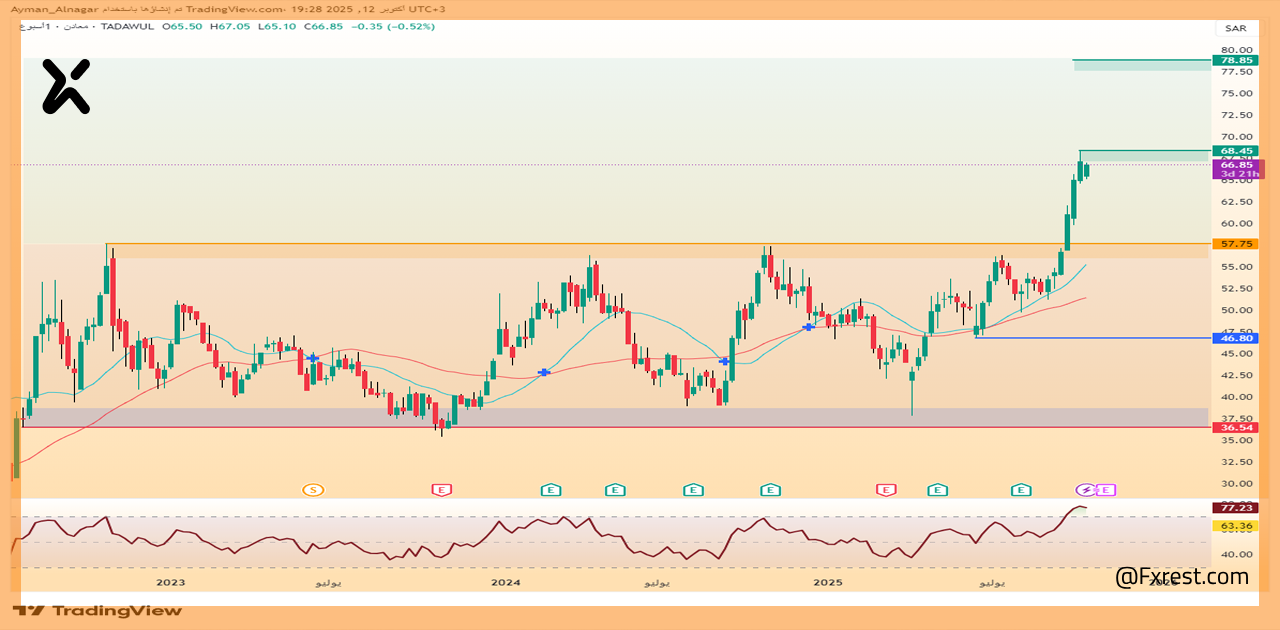
Task: Open the SAR currency selector
Action: [1235, 28]
